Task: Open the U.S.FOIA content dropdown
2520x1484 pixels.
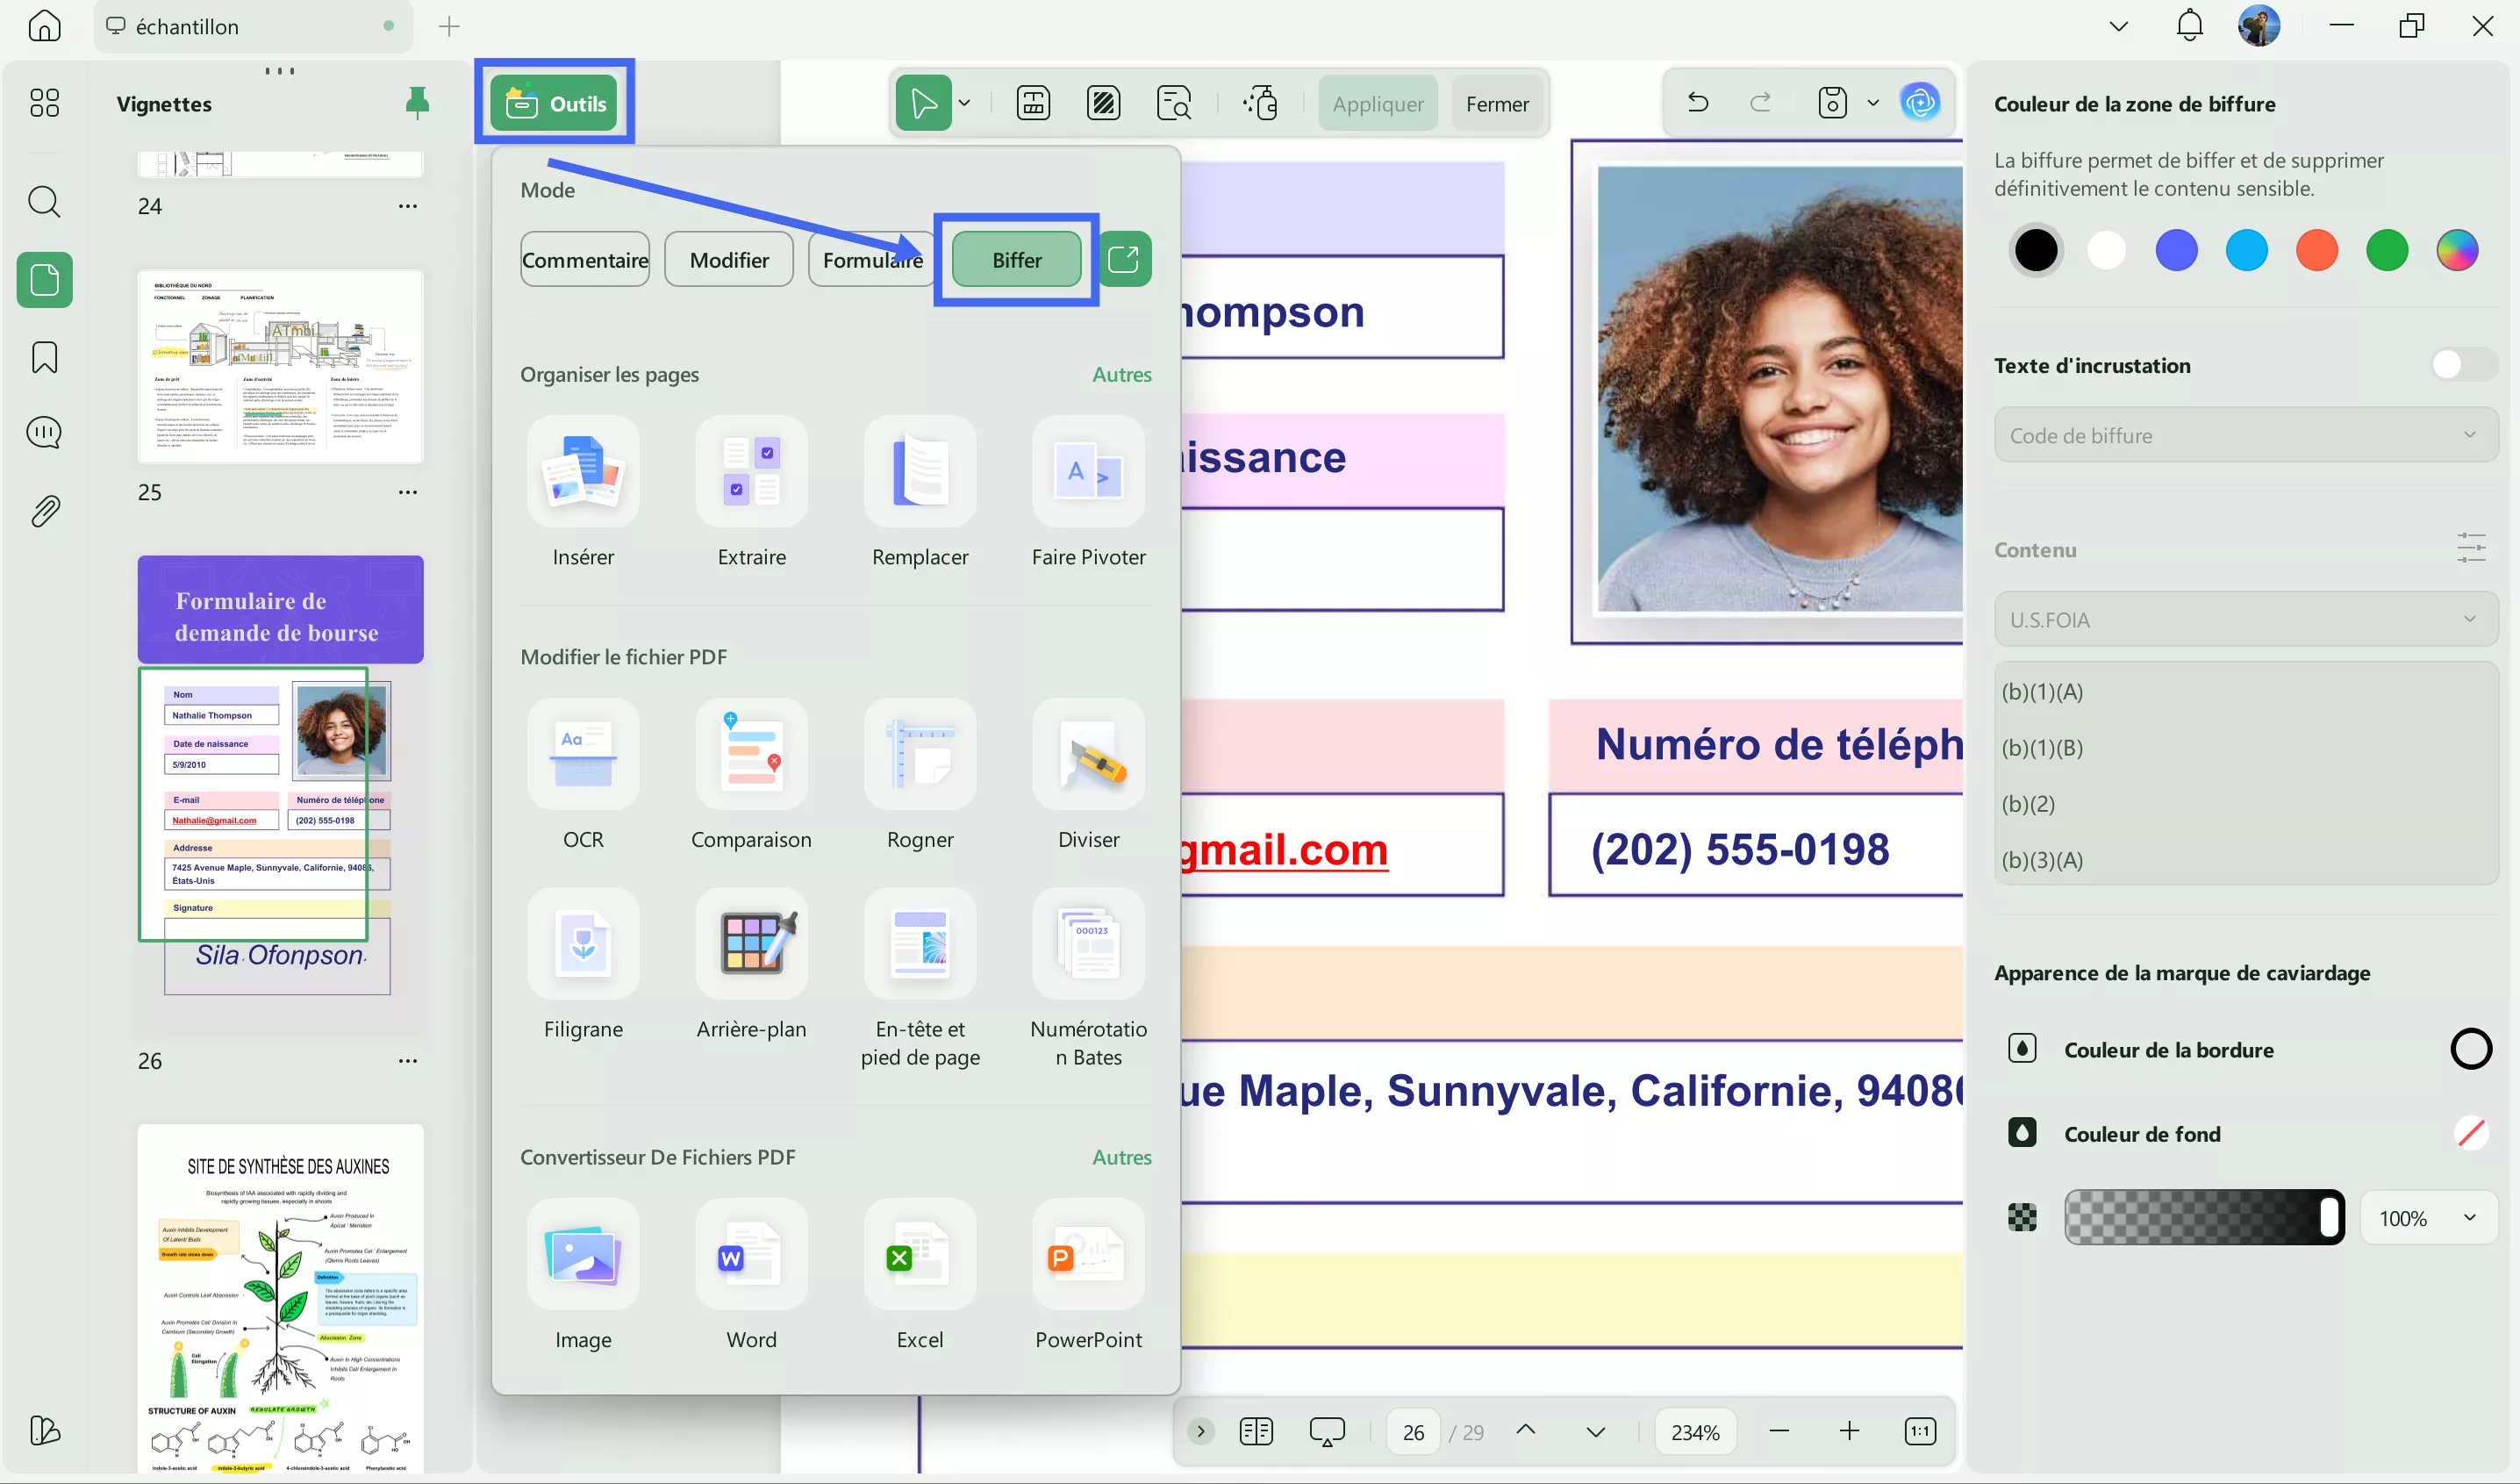Action: coord(2245,619)
